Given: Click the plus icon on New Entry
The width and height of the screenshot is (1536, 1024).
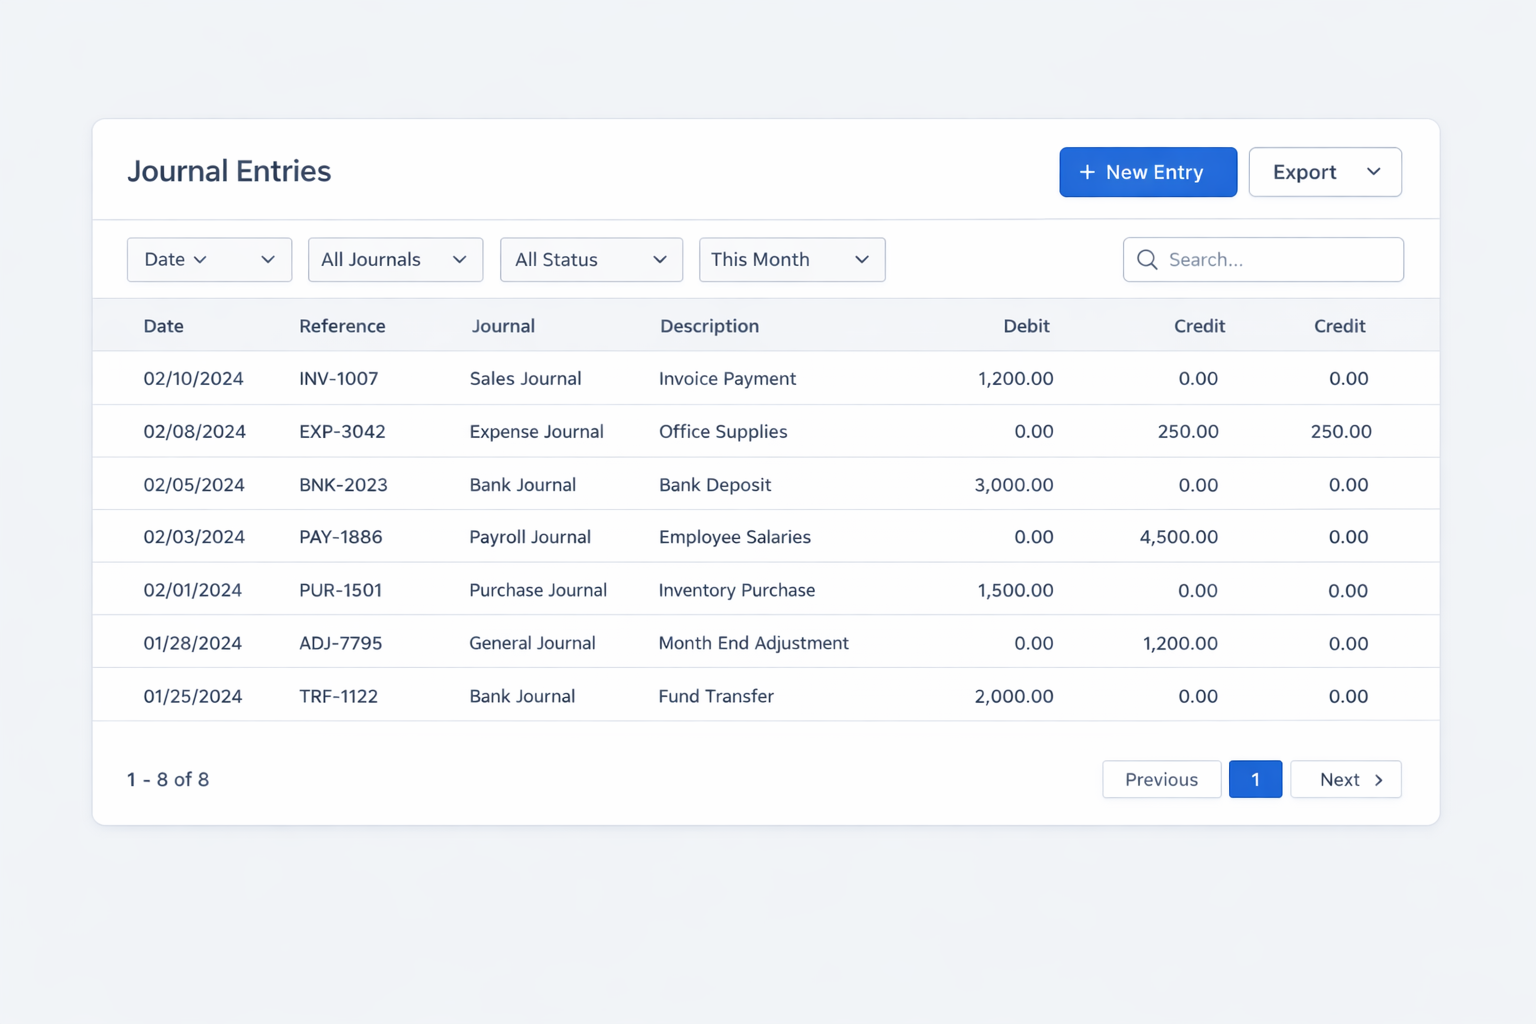Looking at the screenshot, I should click(x=1087, y=173).
